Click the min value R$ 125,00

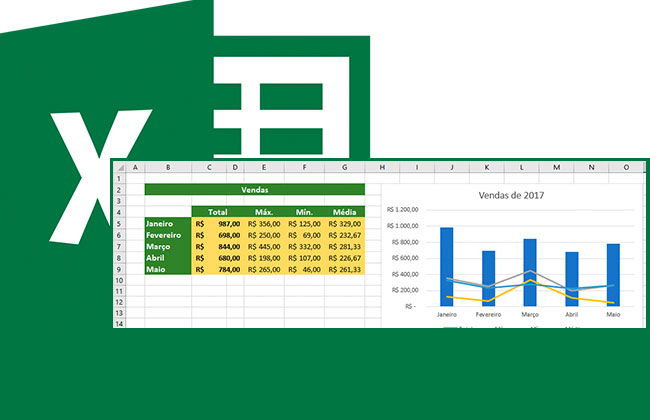click(x=304, y=224)
